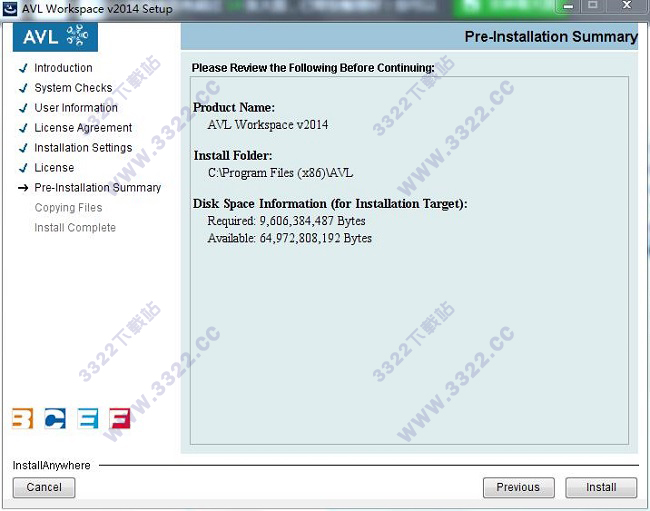Screen dimensions: 650x511
Task: Click the Pre-Installation Summary page header
Action: coord(551,36)
